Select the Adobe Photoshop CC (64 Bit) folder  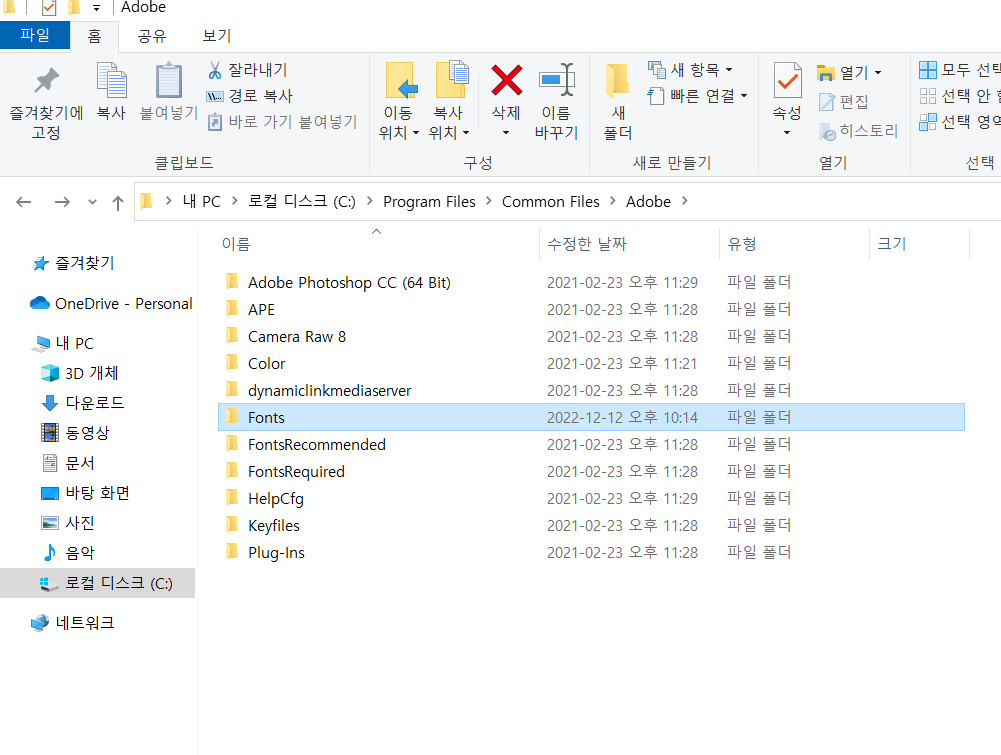[591, 283]
